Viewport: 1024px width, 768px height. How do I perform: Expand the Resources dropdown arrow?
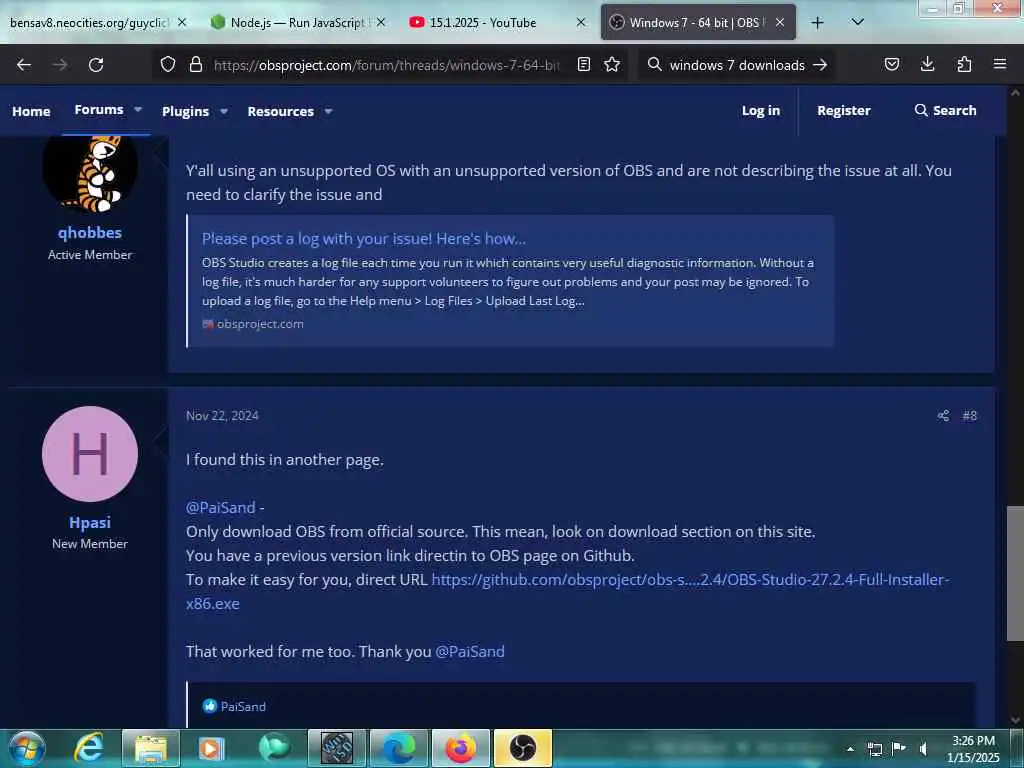tap(328, 112)
